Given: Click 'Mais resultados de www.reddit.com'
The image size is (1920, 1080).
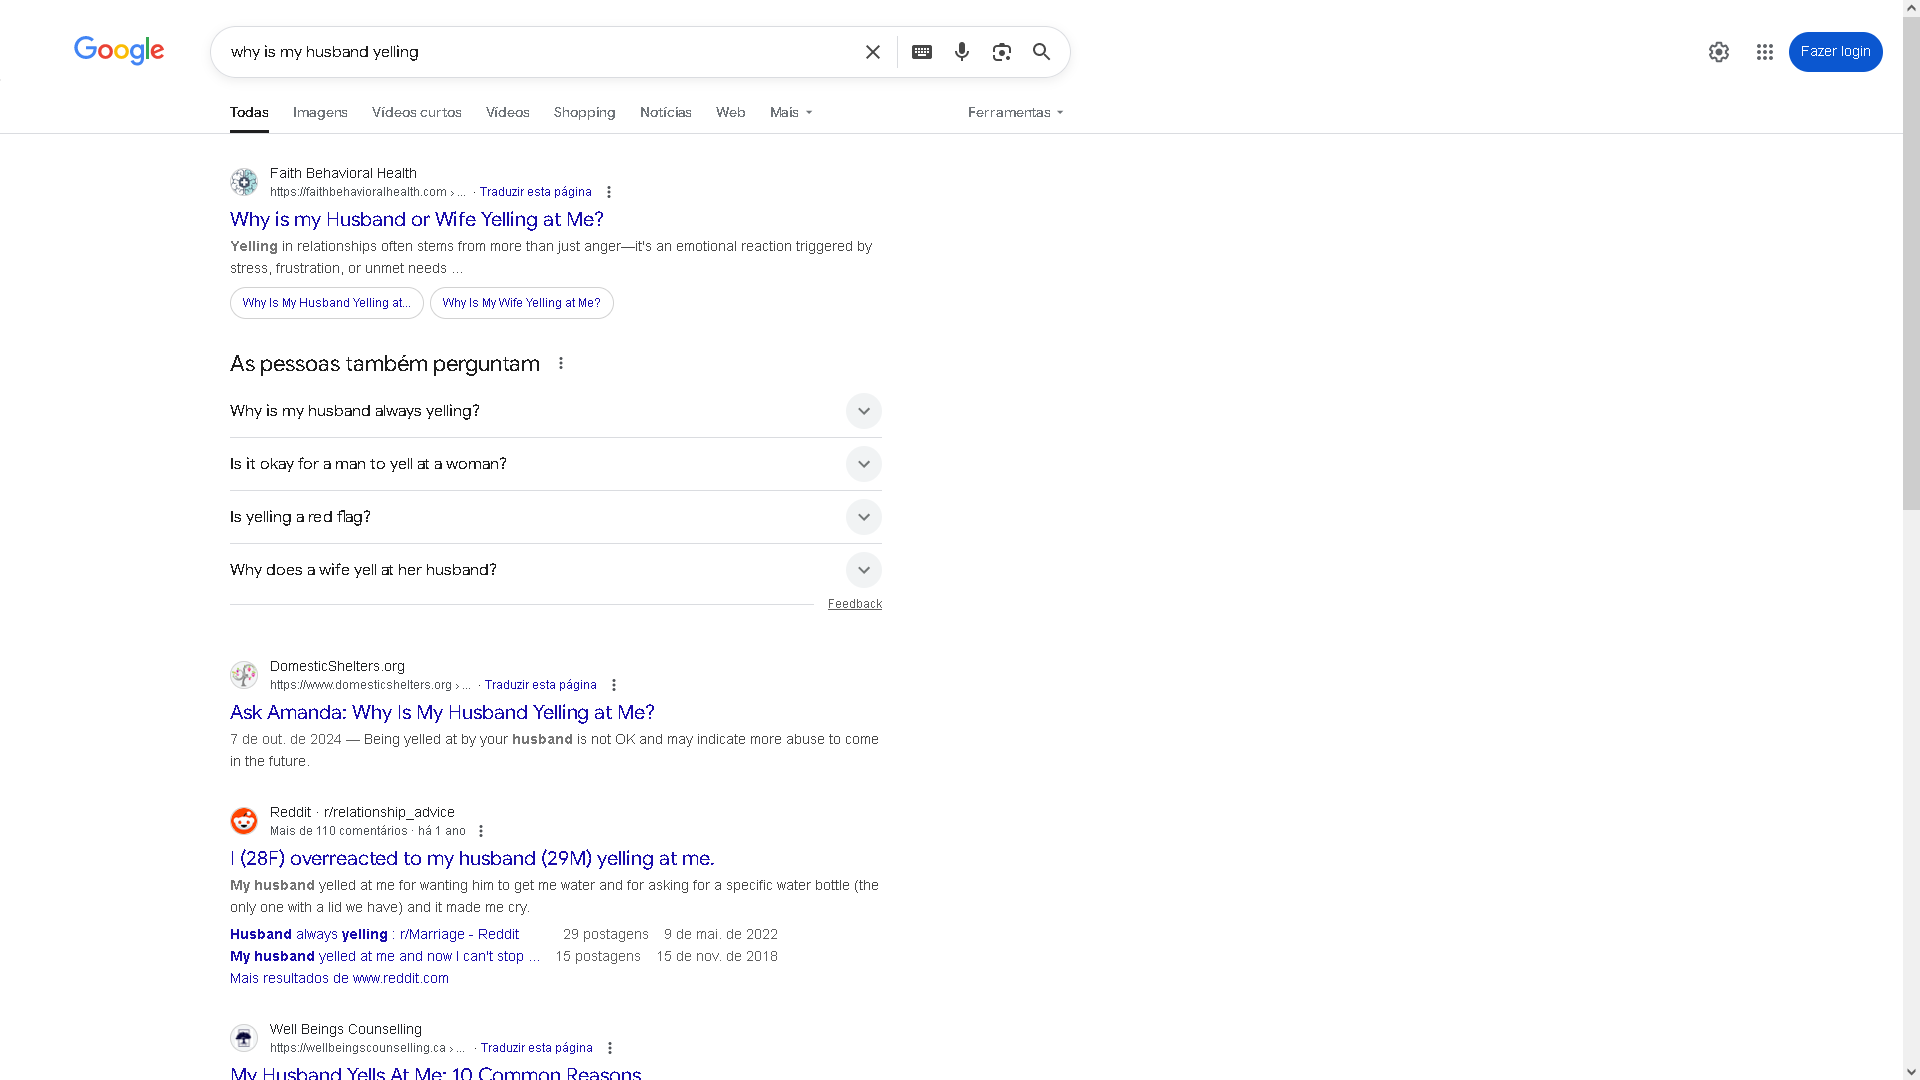Looking at the screenshot, I should point(339,978).
